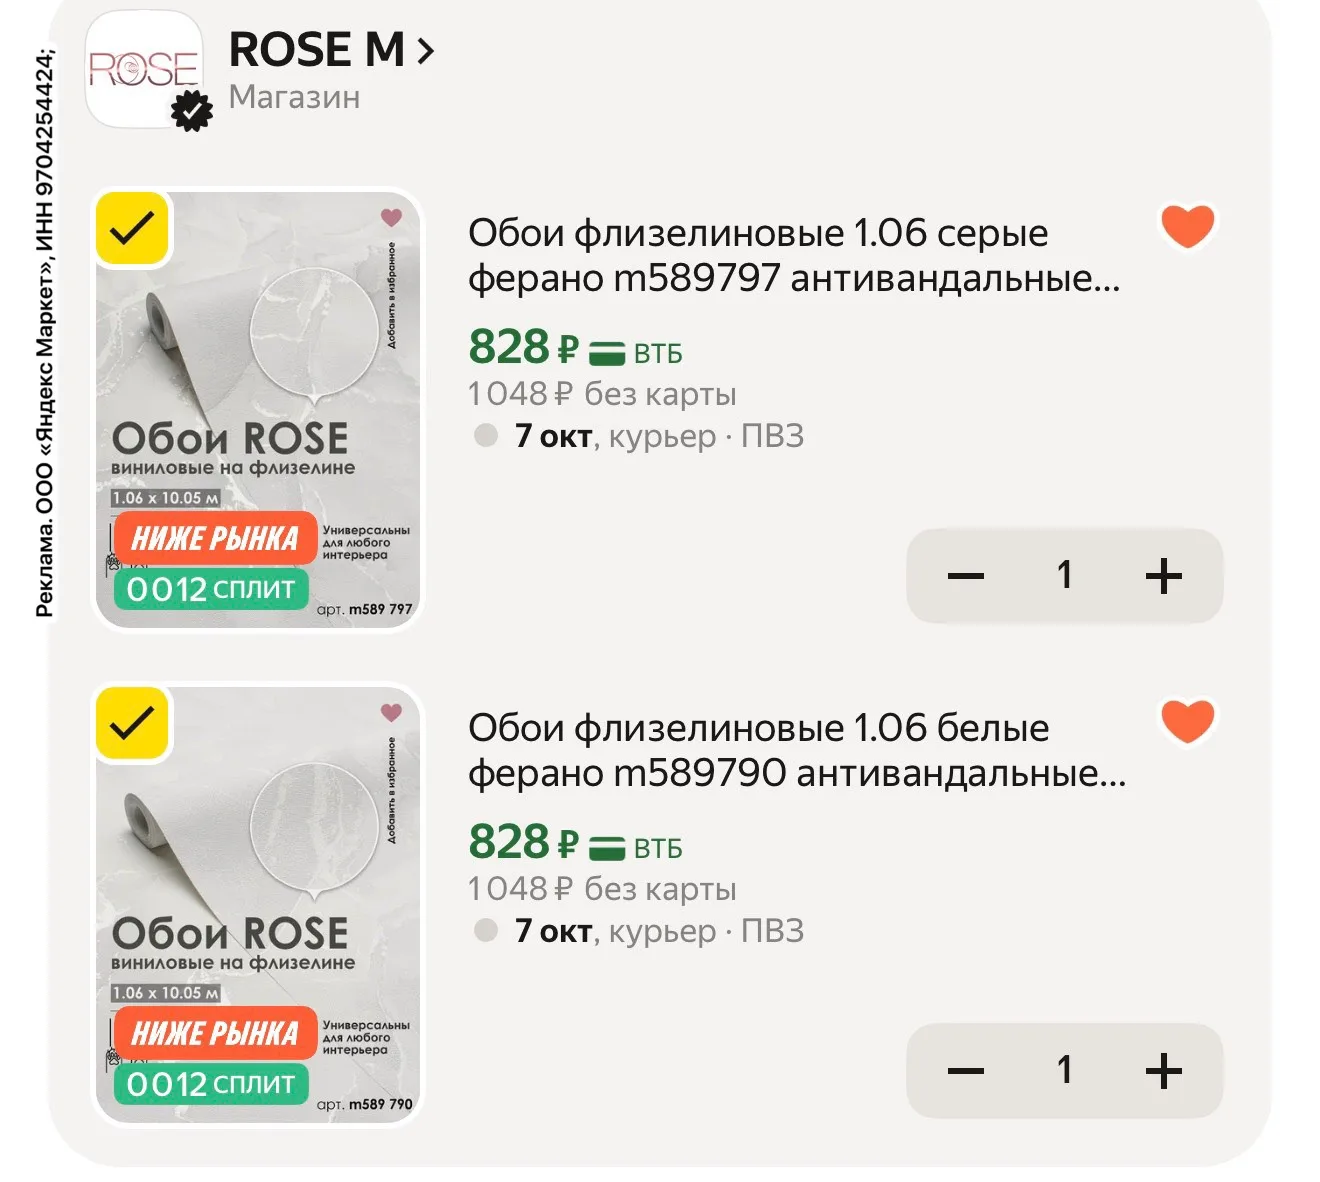Decrease quantity of white wallpaper m589790
The height and width of the screenshot is (1182, 1320).
coord(966,1070)
